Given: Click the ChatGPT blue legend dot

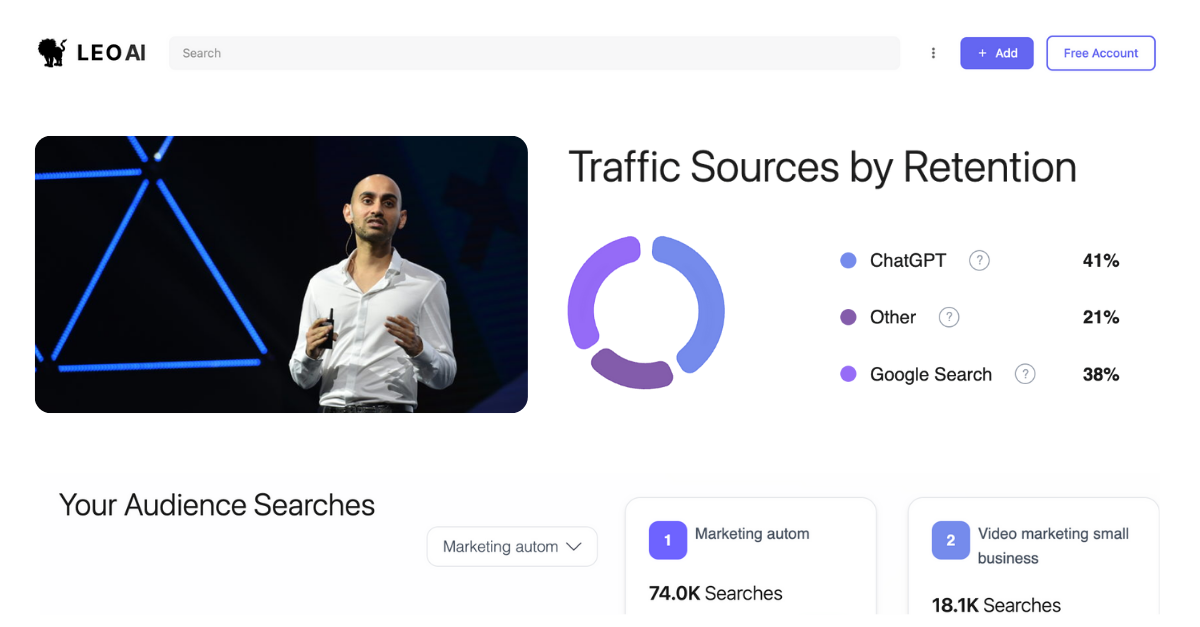Looking at the screenshot, I should (x=849, y=260).
